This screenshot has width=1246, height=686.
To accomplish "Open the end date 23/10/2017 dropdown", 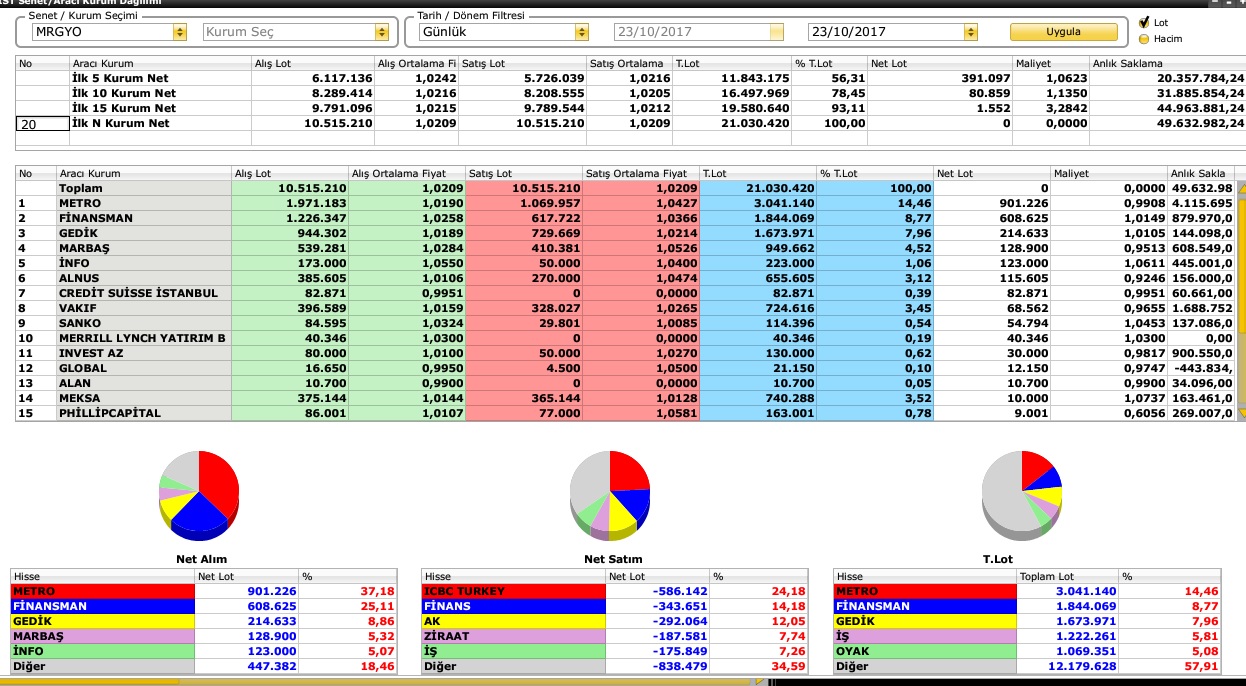I will [x=970, y=32].
